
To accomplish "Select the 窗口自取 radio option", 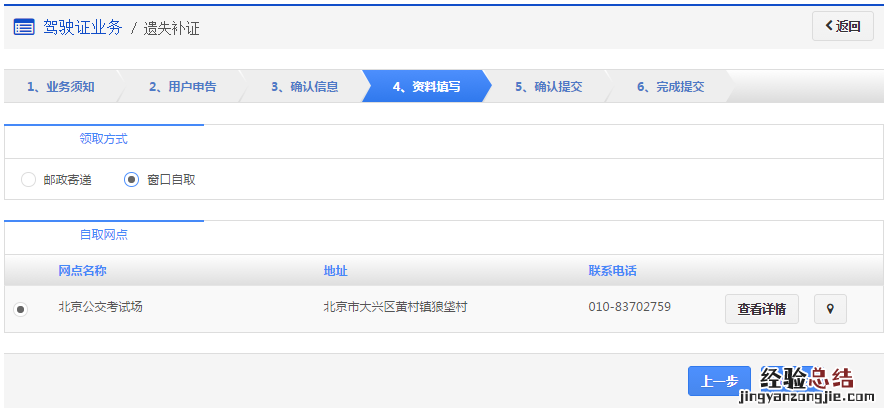I will pyautogui.click(x=131, y=180).
